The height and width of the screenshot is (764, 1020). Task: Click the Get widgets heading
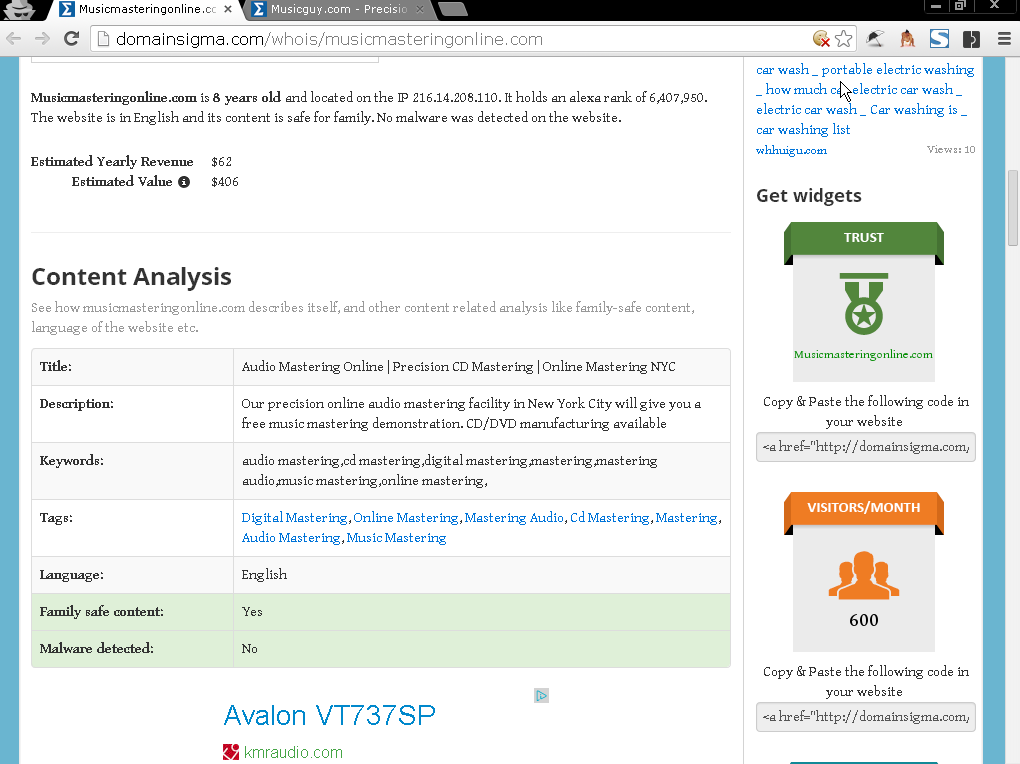[809, 196]
